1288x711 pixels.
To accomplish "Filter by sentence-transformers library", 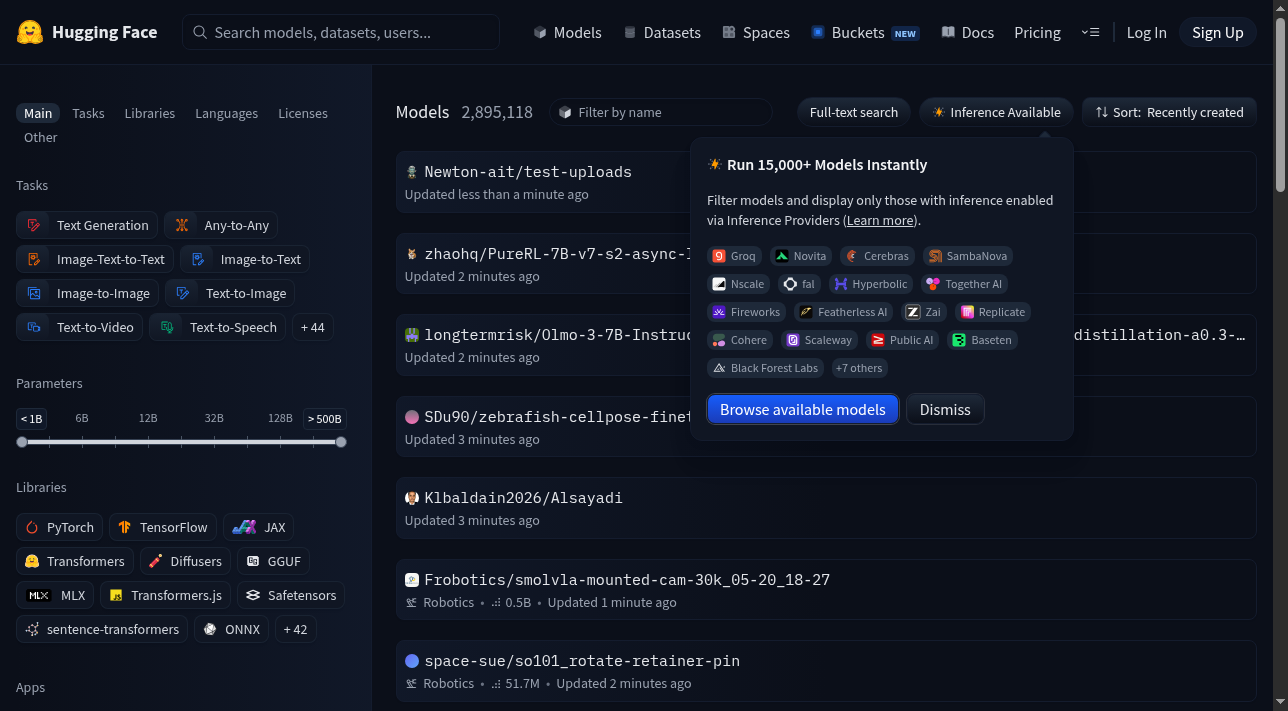I will tap(102, 629).
